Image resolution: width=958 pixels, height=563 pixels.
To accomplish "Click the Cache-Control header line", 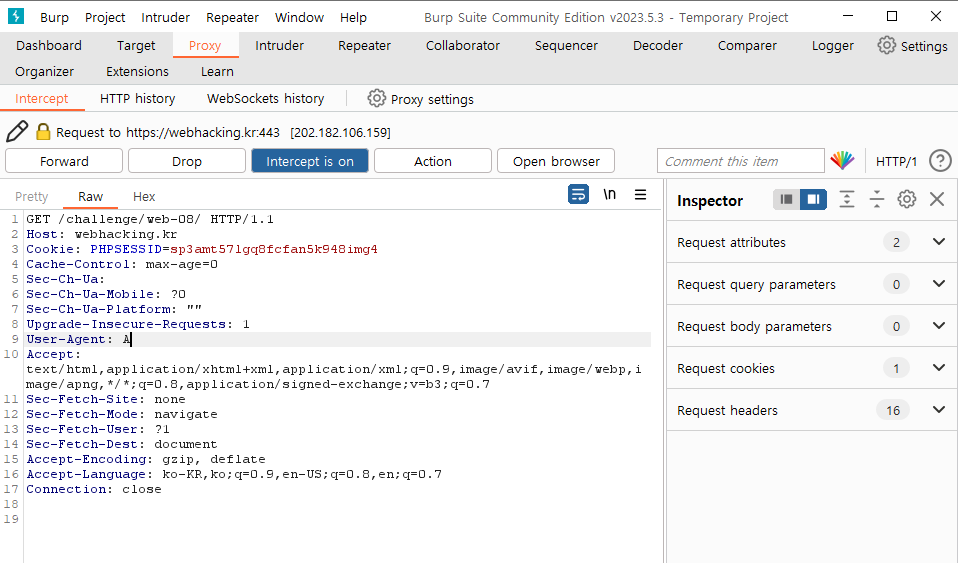I will (x=122, y=264).
